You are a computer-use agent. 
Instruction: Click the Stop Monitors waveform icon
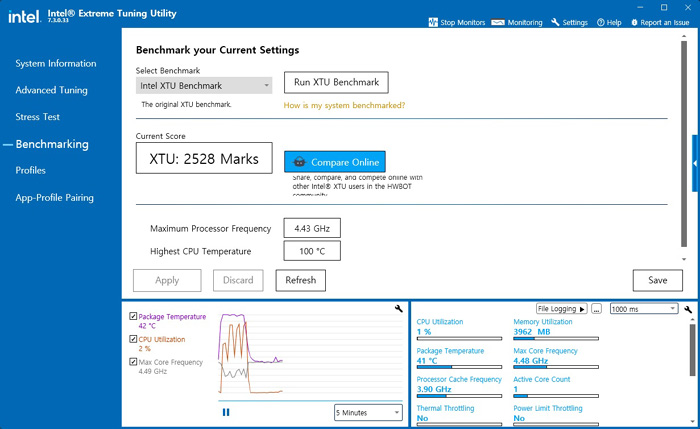[433, 22]
